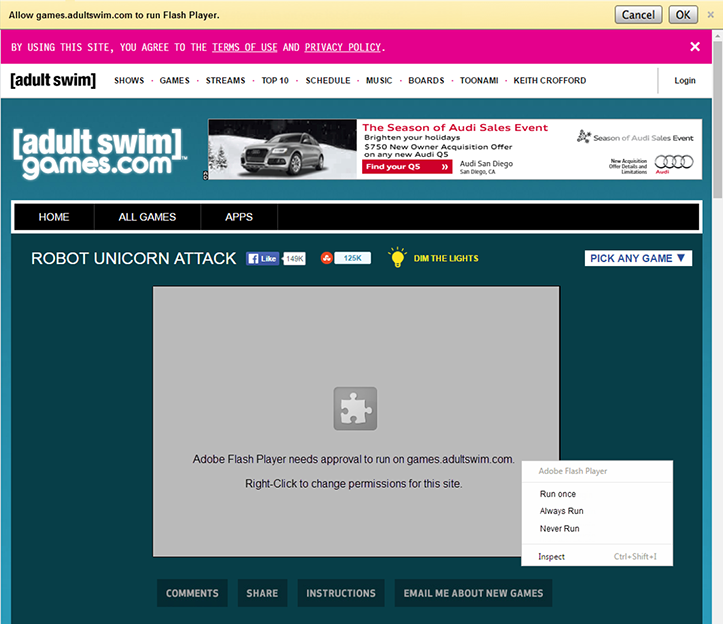Click OK to allow Flash Player

coord(683,15)
